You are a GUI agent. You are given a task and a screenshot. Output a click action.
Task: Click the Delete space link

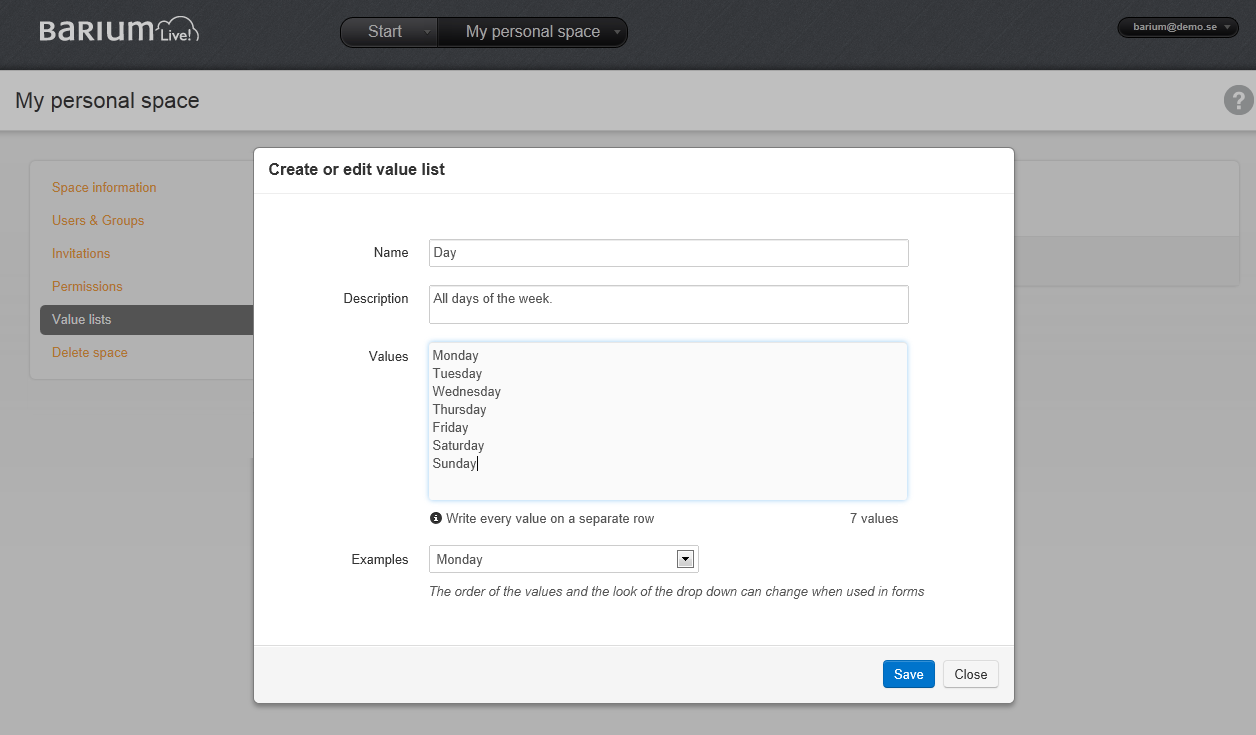tap(90, 352)
